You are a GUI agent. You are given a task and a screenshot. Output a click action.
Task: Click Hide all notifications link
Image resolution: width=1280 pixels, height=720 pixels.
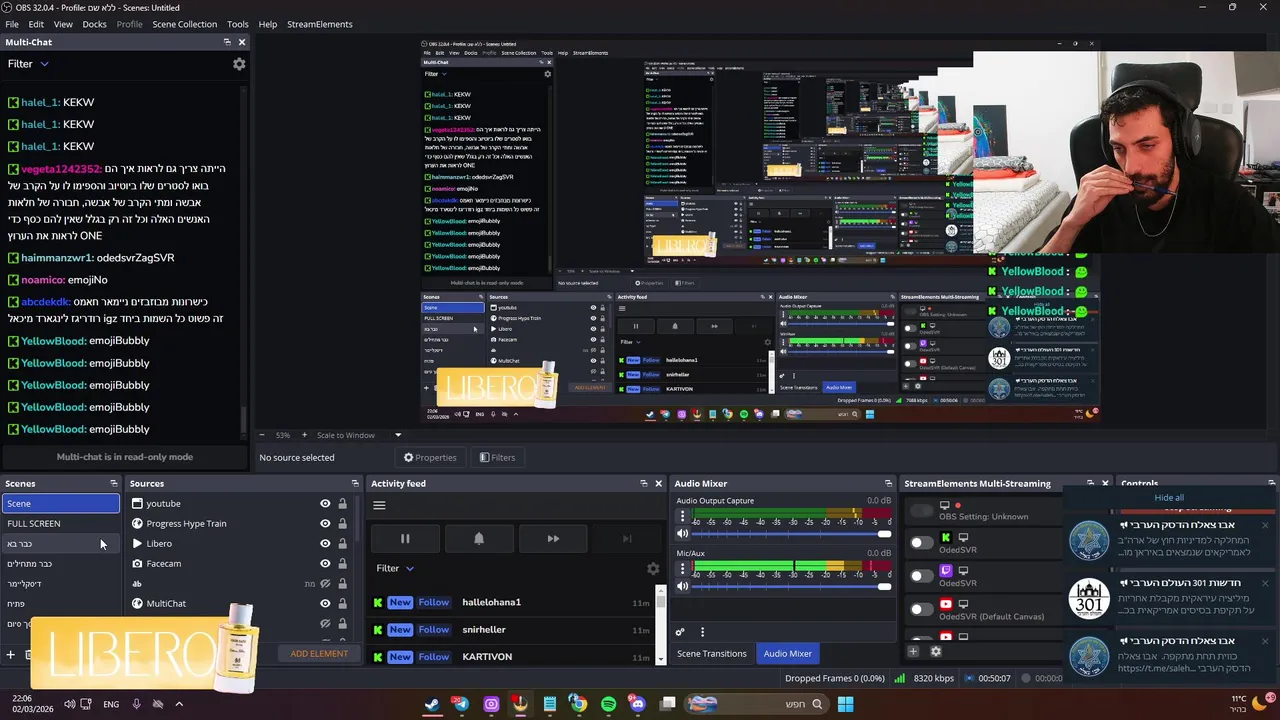click(x=1169, y=498)
